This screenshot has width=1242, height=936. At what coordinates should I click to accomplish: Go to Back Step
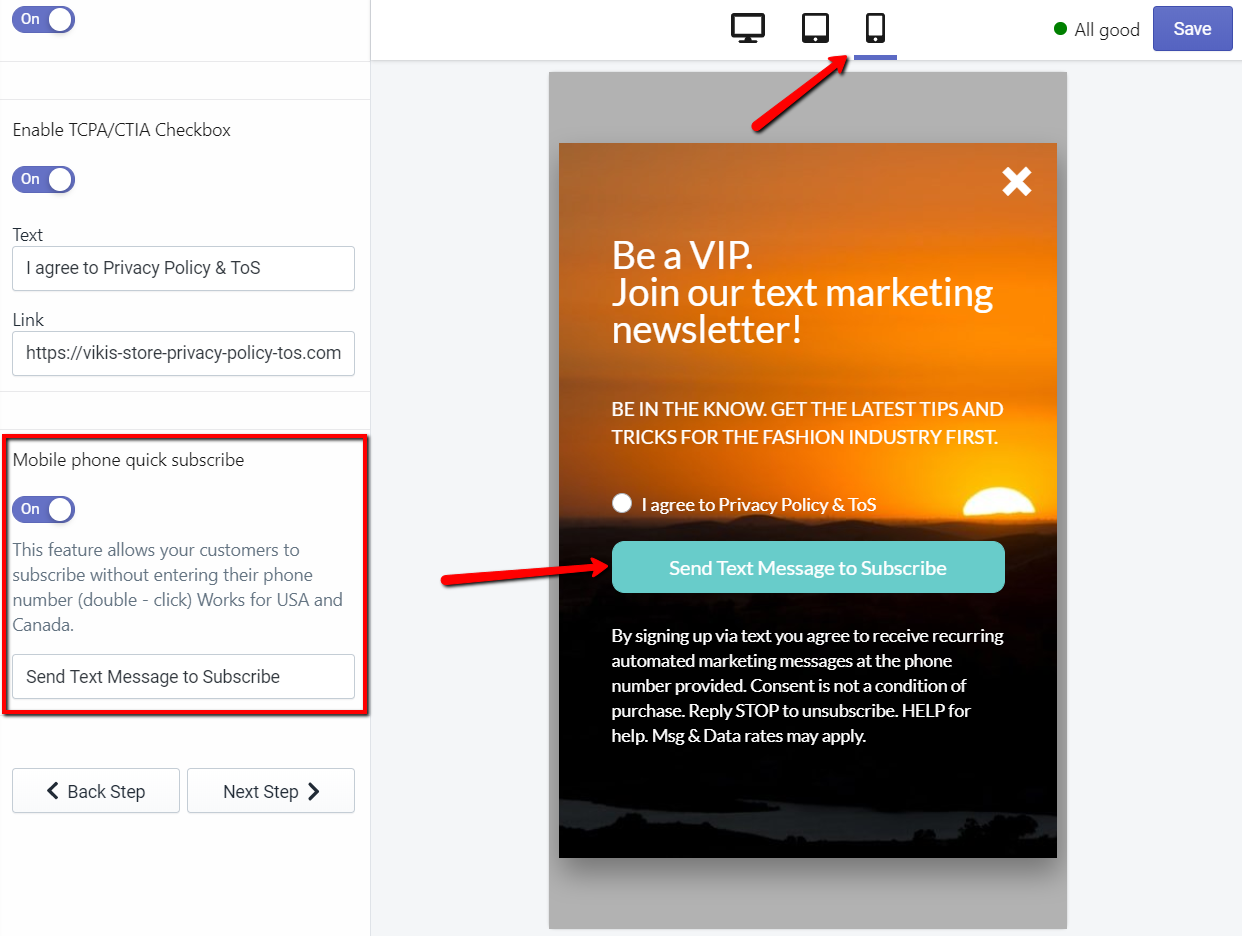click(96, 791)
